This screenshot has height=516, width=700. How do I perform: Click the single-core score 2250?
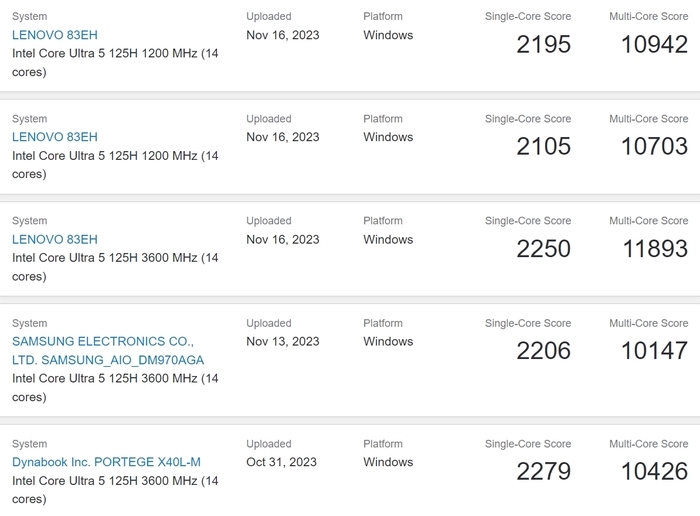pos(543,248)
